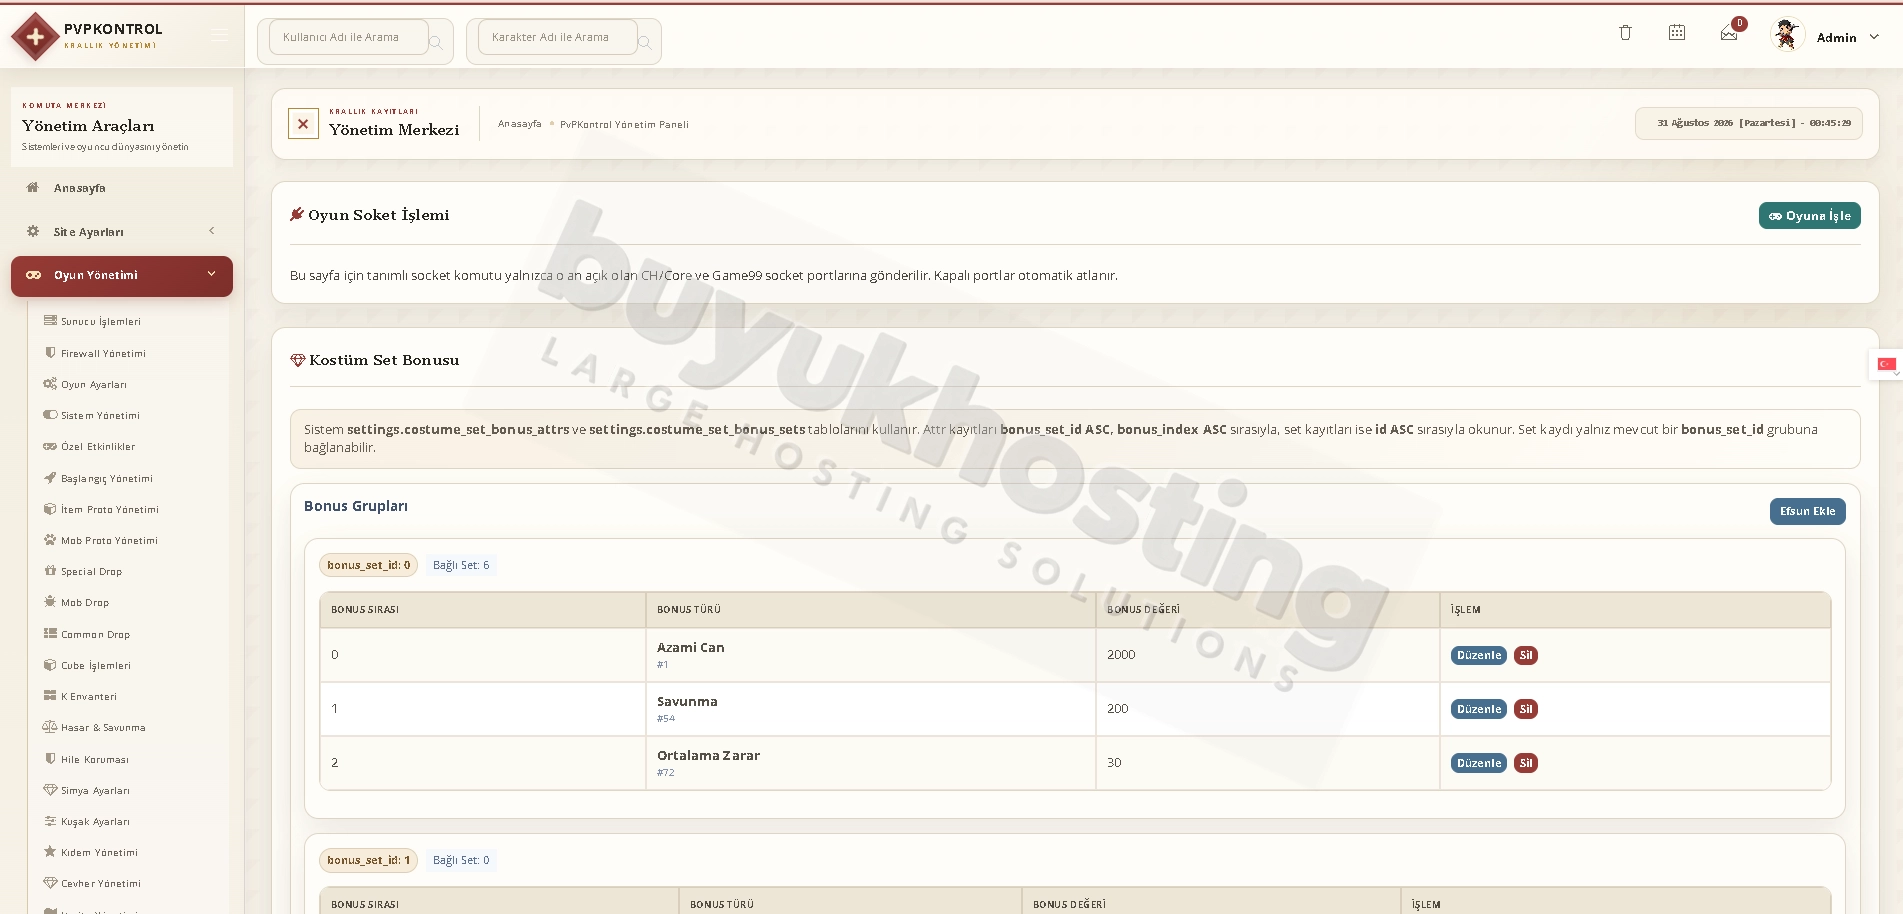The image size is (1903, 914).
Task: Click the bonus_set_id: 1 badge
Action: [368, 860]
